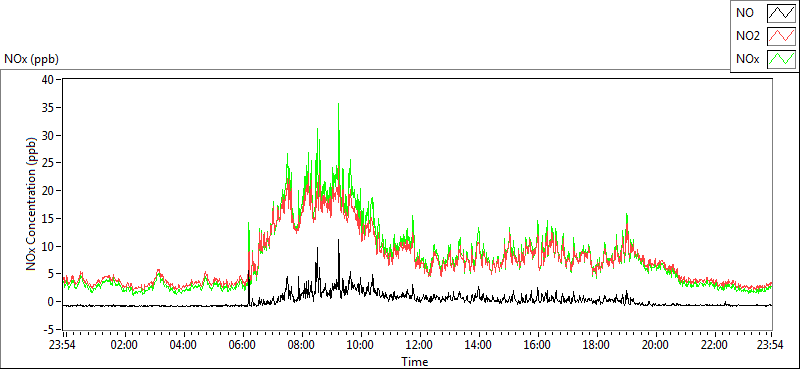Click the 15 y-axis scale value
The width and height of the screenshot is (800, 369).
click(x=49, y=218)
